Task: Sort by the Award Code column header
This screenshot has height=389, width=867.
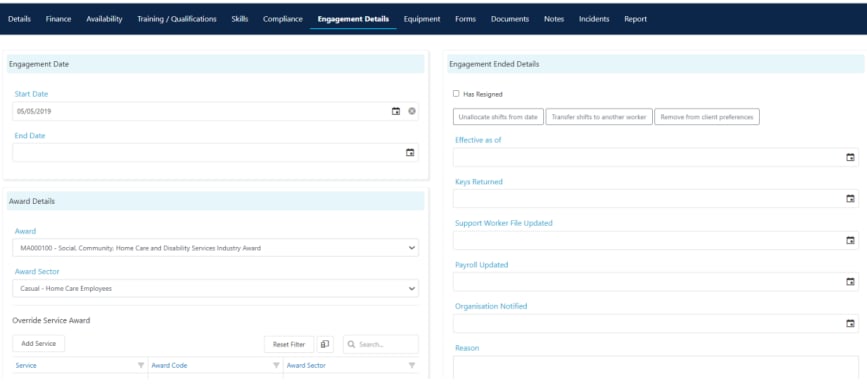Action: (x=169, y=365)
